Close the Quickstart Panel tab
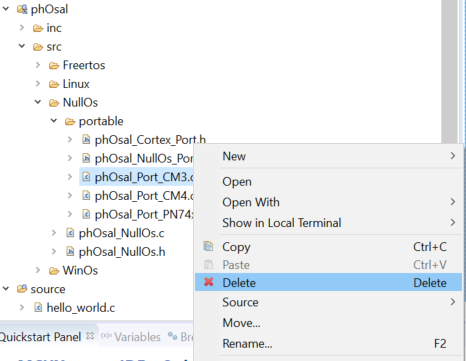 point(90,336)
